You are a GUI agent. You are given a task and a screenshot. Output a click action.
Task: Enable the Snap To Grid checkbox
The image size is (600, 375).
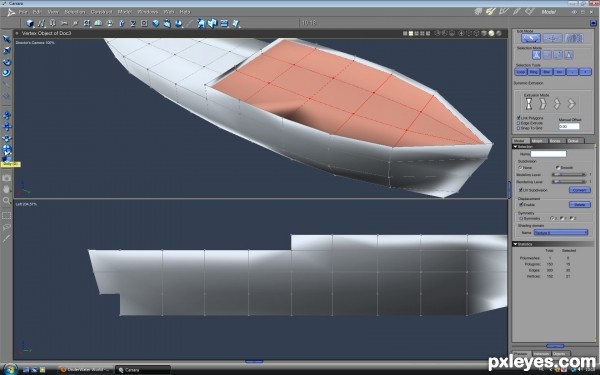pos(518,128)
